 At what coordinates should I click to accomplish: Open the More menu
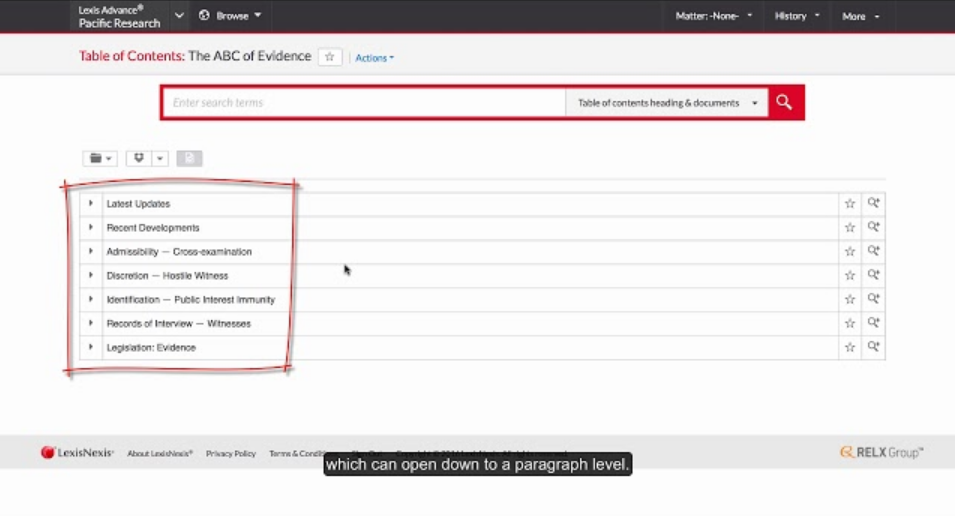(x=861, y=16)
